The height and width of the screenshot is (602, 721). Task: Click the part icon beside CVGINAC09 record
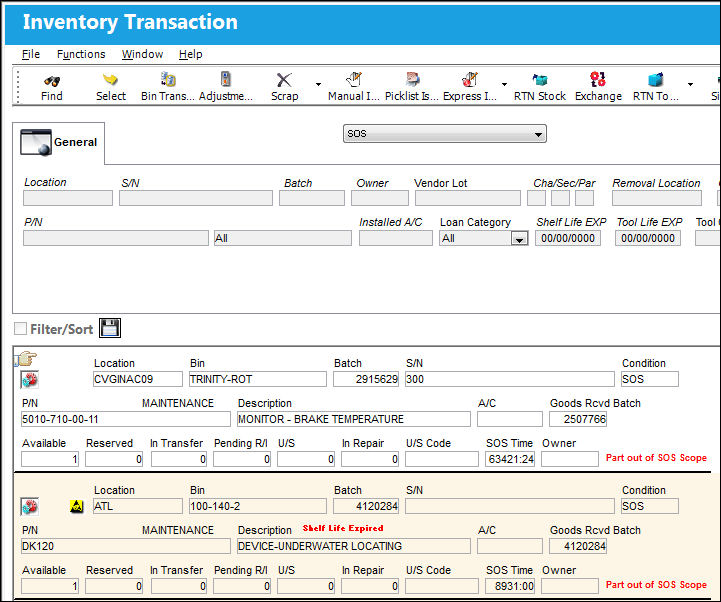pos(30,380)
